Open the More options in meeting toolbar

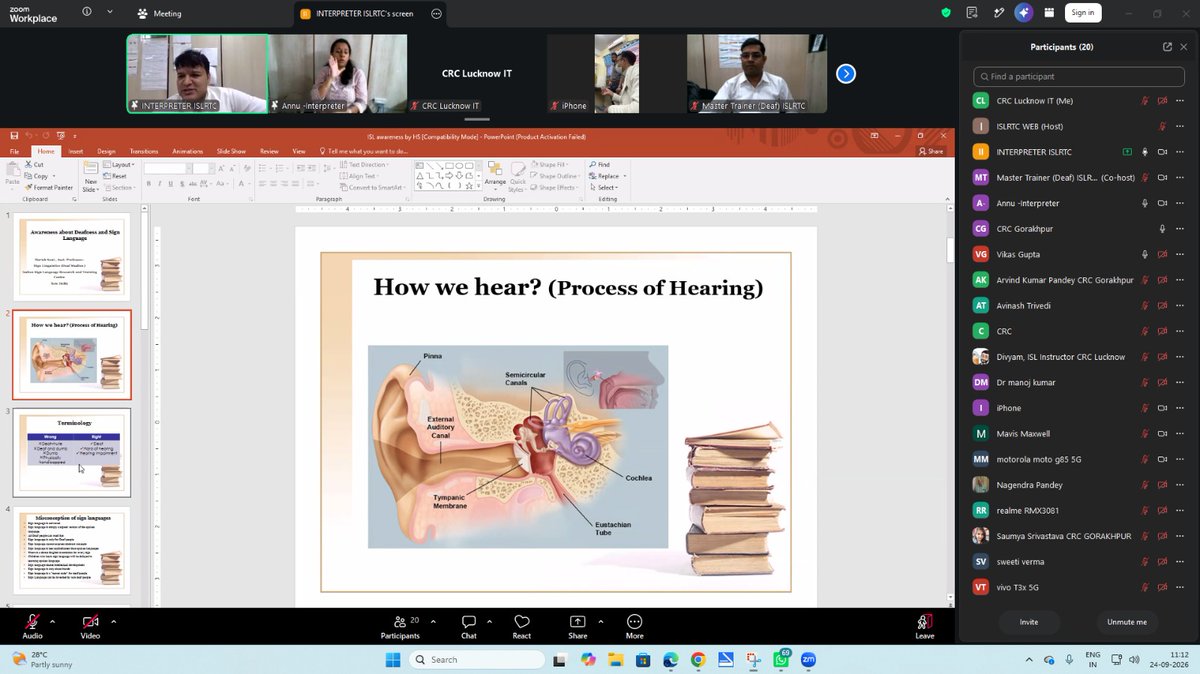634,626
